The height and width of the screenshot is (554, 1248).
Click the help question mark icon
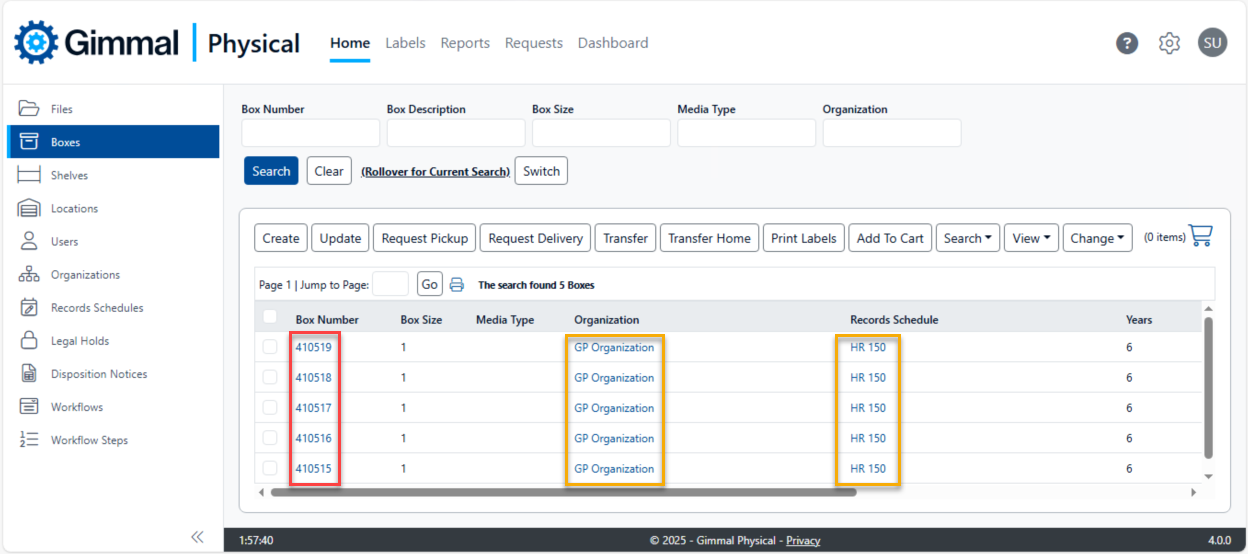click(x=1127, y=43)
